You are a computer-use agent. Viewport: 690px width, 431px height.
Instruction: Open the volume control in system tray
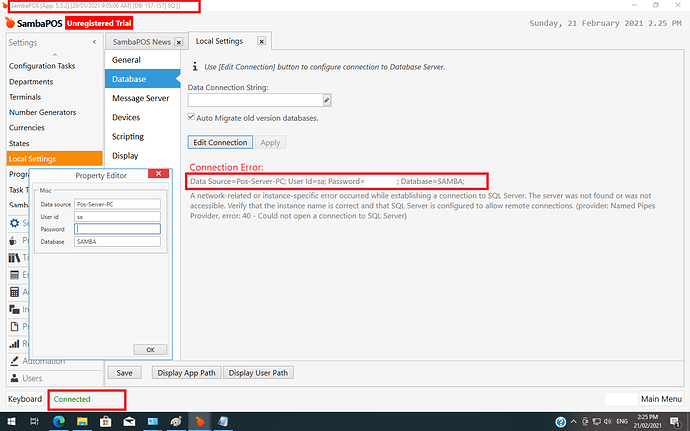tap(608, 422)
